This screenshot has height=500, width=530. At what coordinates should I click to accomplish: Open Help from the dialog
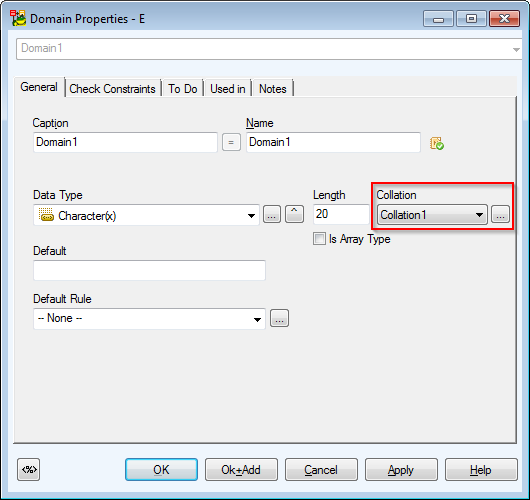pos(481,470)
